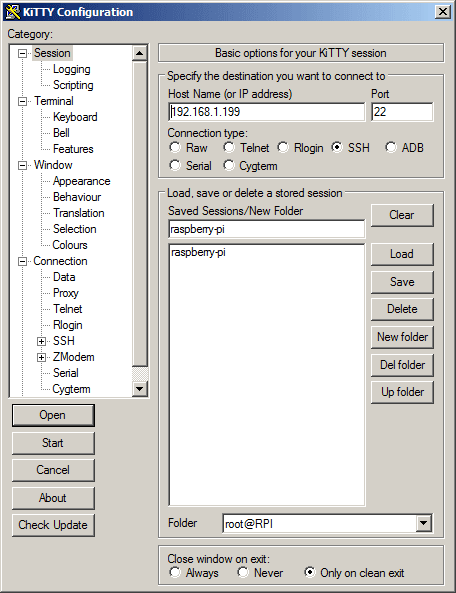Click the KiTTY icon in the title bar
456x593 pixels.
12,12
